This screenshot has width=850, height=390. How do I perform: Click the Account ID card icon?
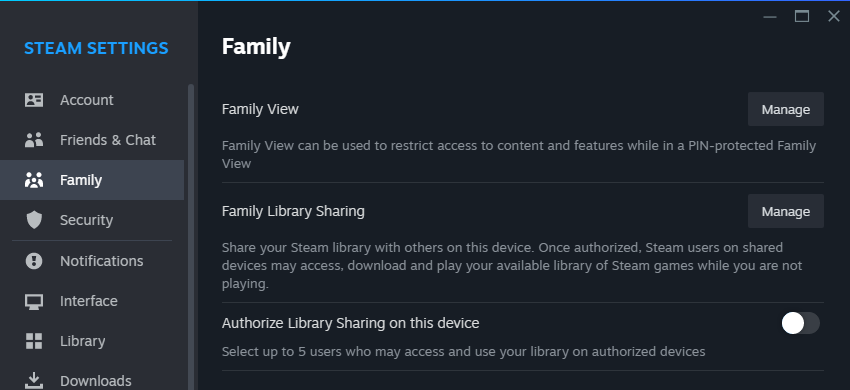34,100
